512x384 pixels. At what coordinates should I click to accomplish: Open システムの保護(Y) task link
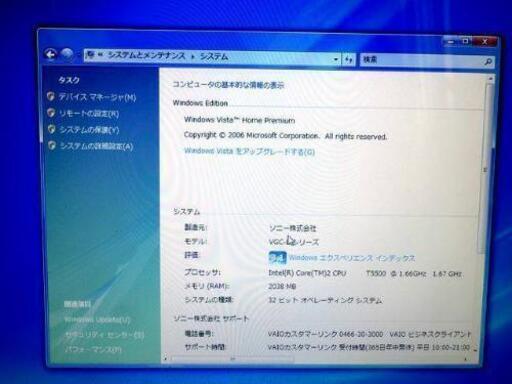[x=89, y=130]
